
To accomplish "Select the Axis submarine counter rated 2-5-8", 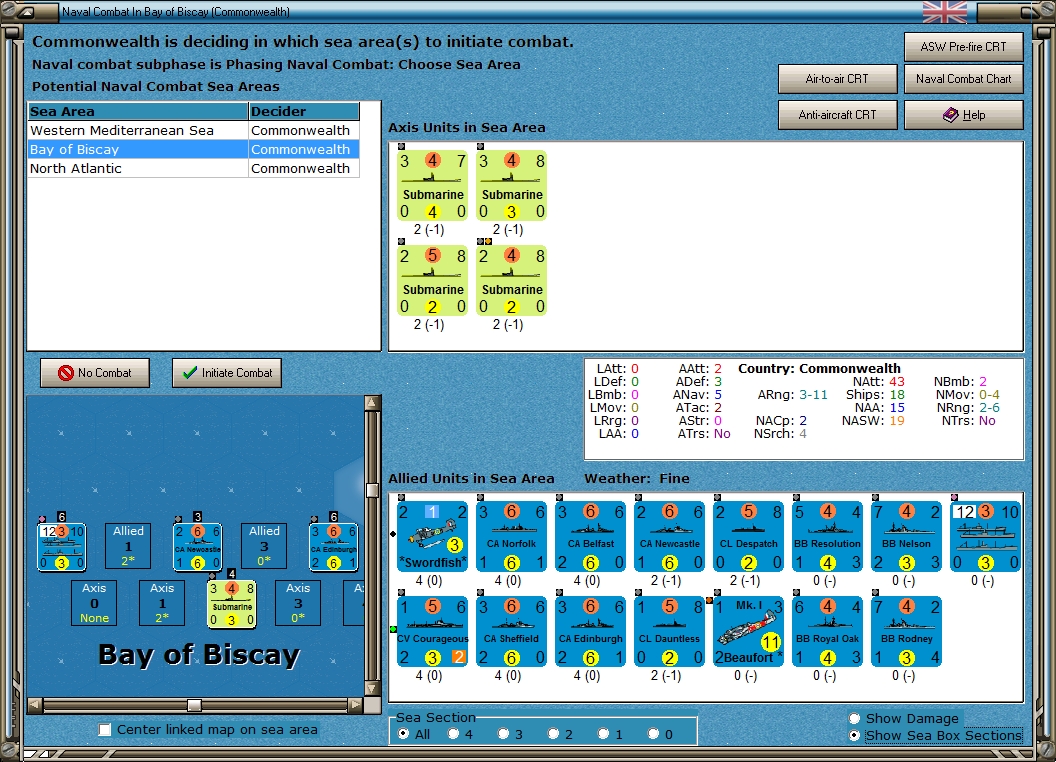I will 432,281.
